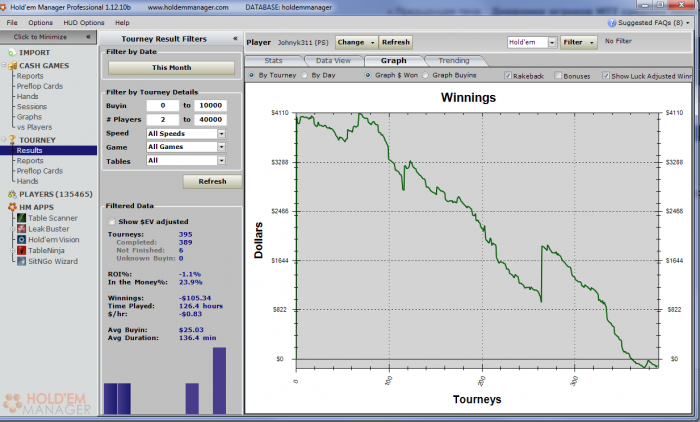Click the This Month date filter button
This screenshot has width=700, height=422.
click(171, 68)
